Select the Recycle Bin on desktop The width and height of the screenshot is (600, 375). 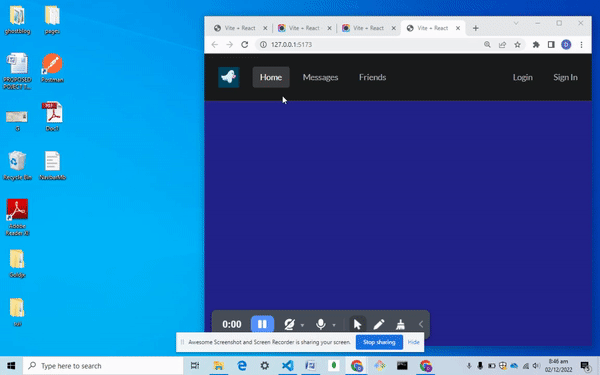pyautogui.click(x=17, y=166)
